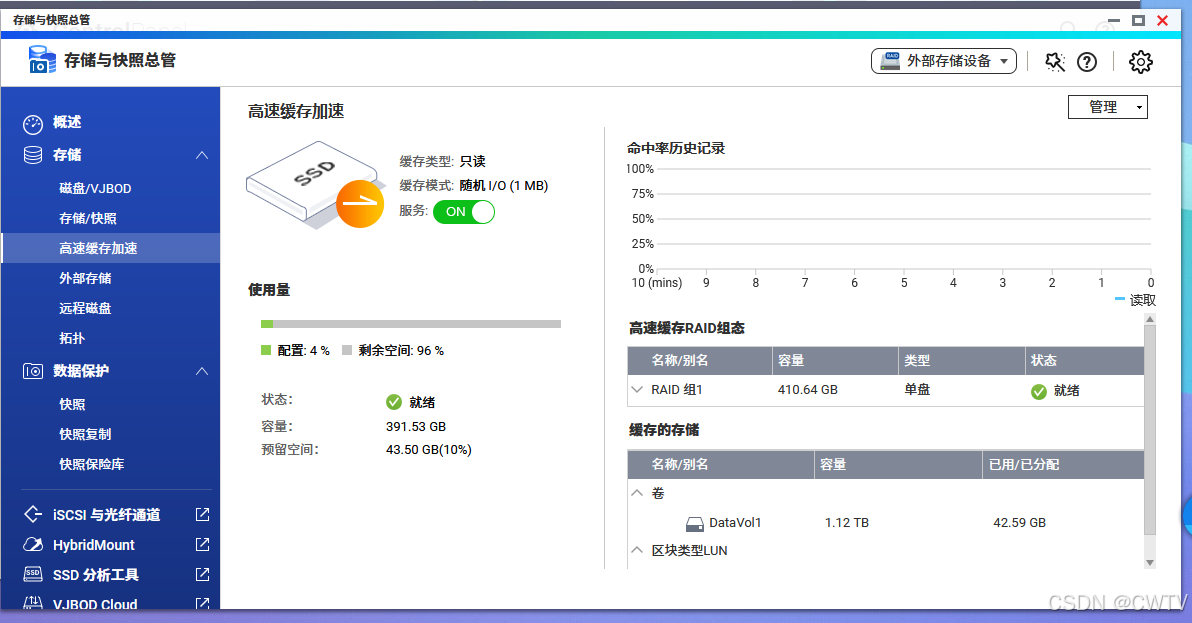Click the 410.64 GB capacity cell
Image resolution: width=1192 pixels, height=623 pixels.
[x=807, y=390]
